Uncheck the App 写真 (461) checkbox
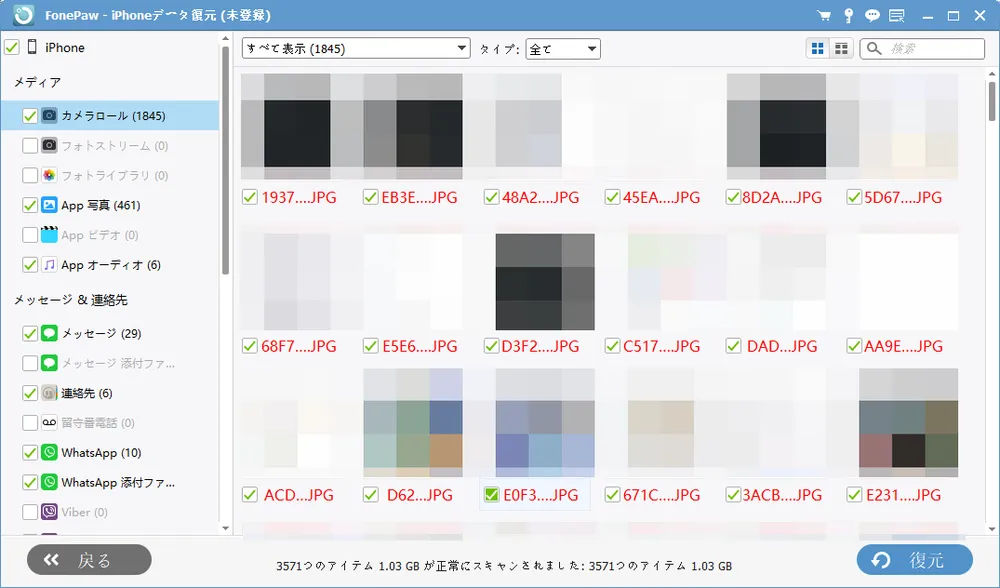 click(29, 205)
